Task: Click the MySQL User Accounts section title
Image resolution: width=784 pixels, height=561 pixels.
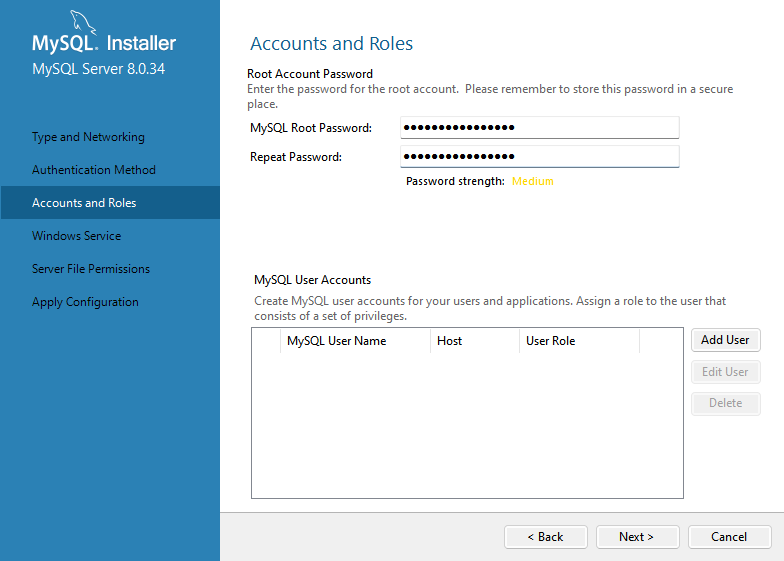Action: pyautogui.click(x=312, y=280)
